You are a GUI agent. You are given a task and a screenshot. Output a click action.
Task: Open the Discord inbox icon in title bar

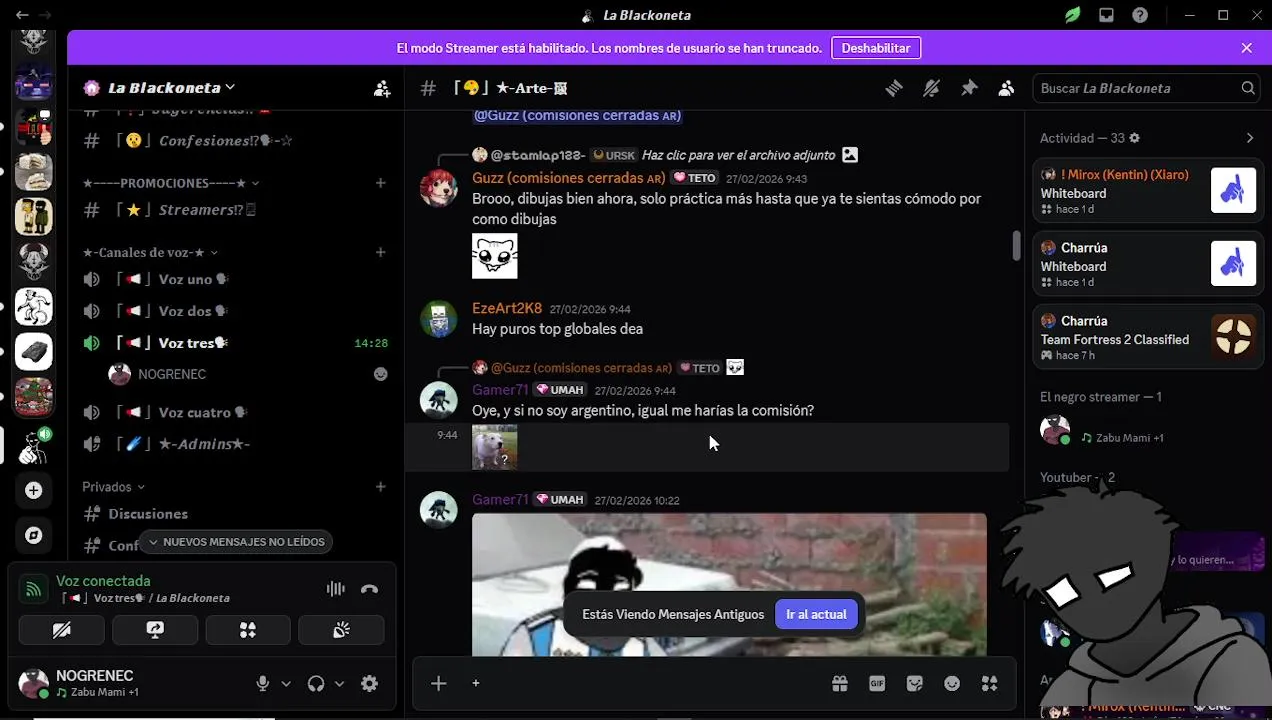coord(1106,15)
